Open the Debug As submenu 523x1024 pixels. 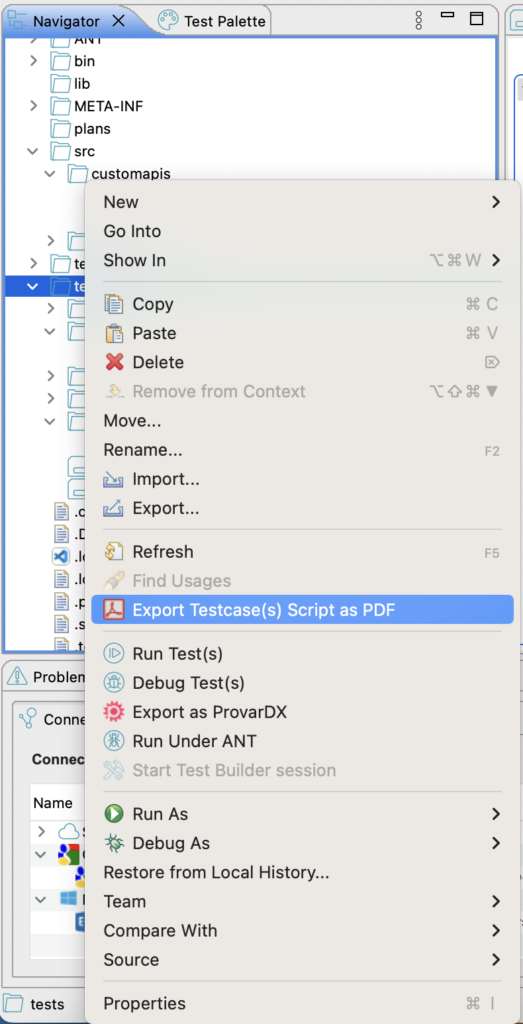[302, 843]
